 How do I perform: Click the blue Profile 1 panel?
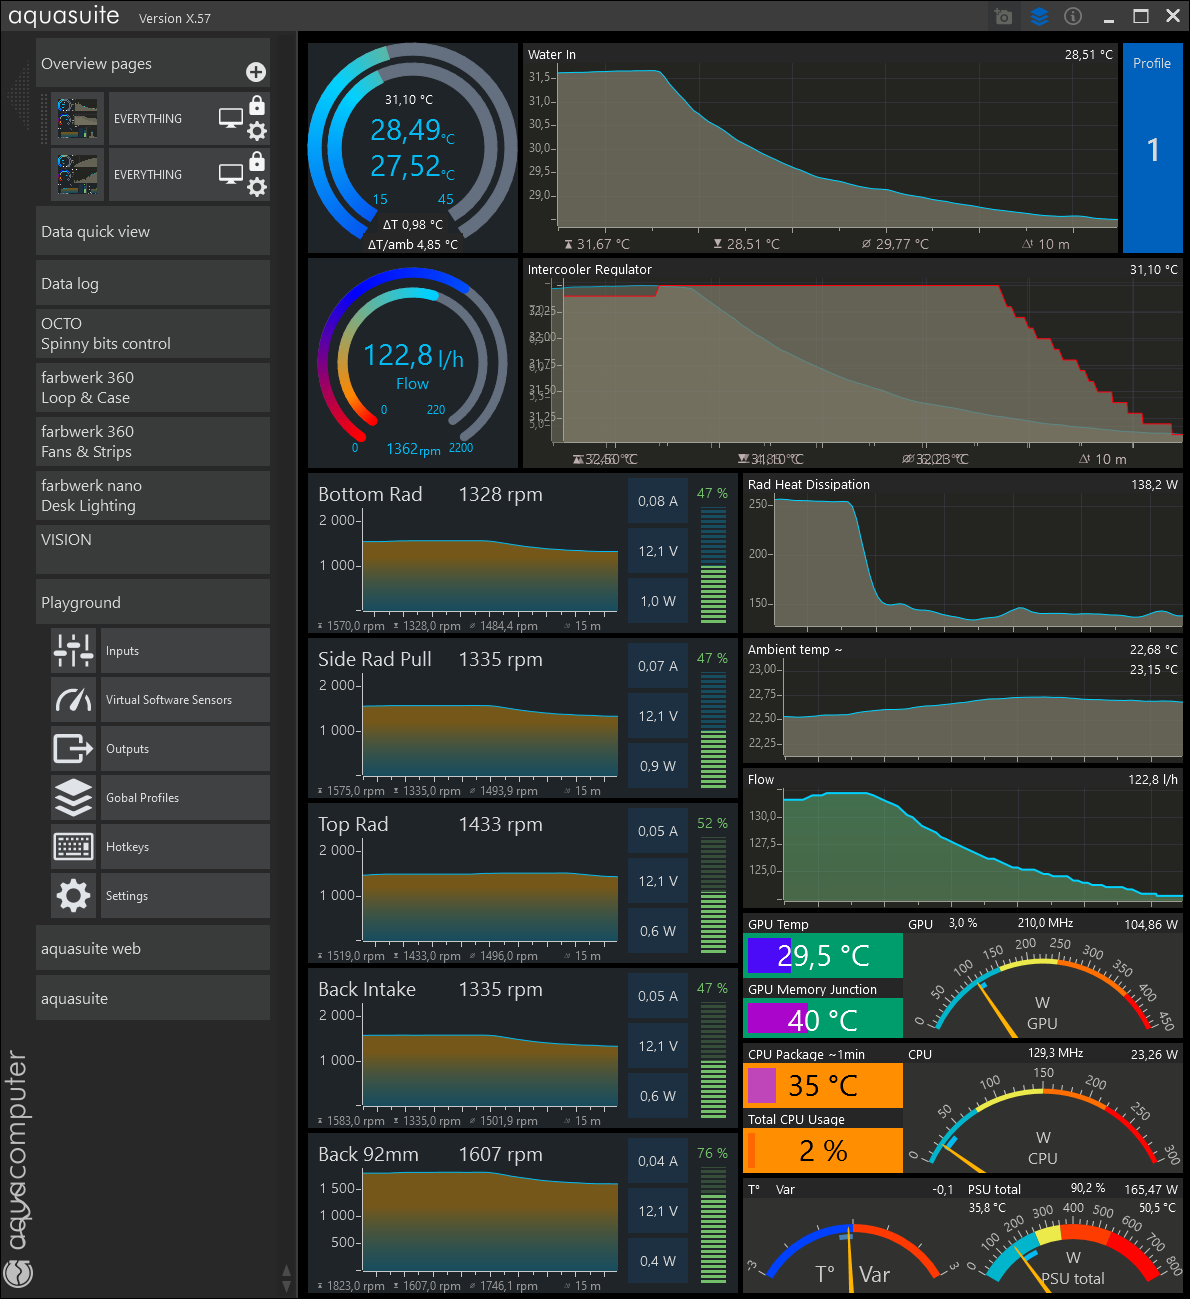tap(1152, 148)
